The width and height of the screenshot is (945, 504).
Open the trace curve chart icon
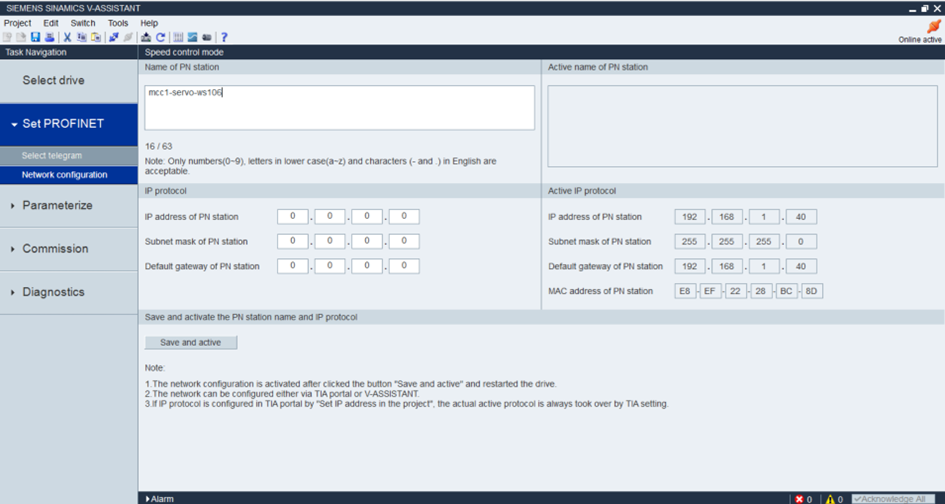(192, 37)
